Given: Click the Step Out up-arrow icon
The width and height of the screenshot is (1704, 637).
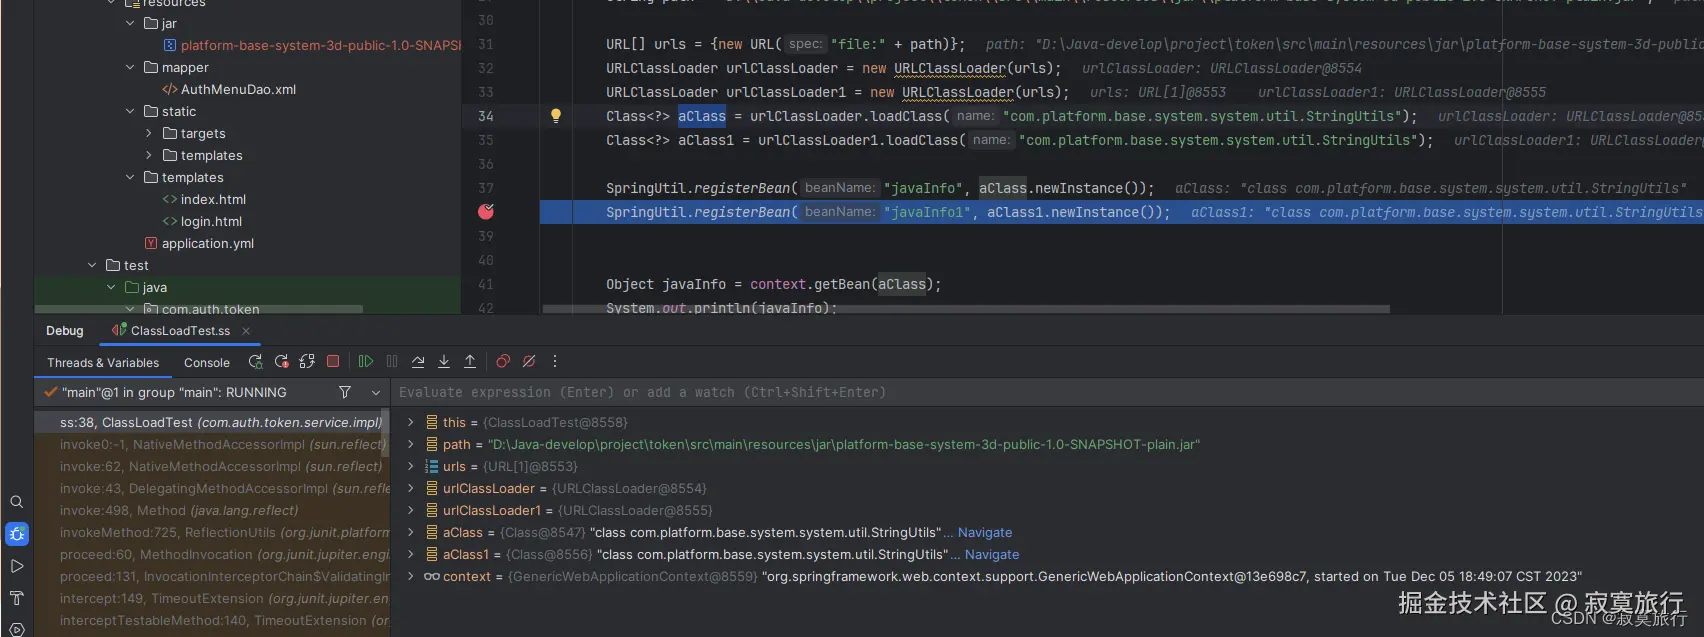Looking at the screenshot, I should [470, 362].
